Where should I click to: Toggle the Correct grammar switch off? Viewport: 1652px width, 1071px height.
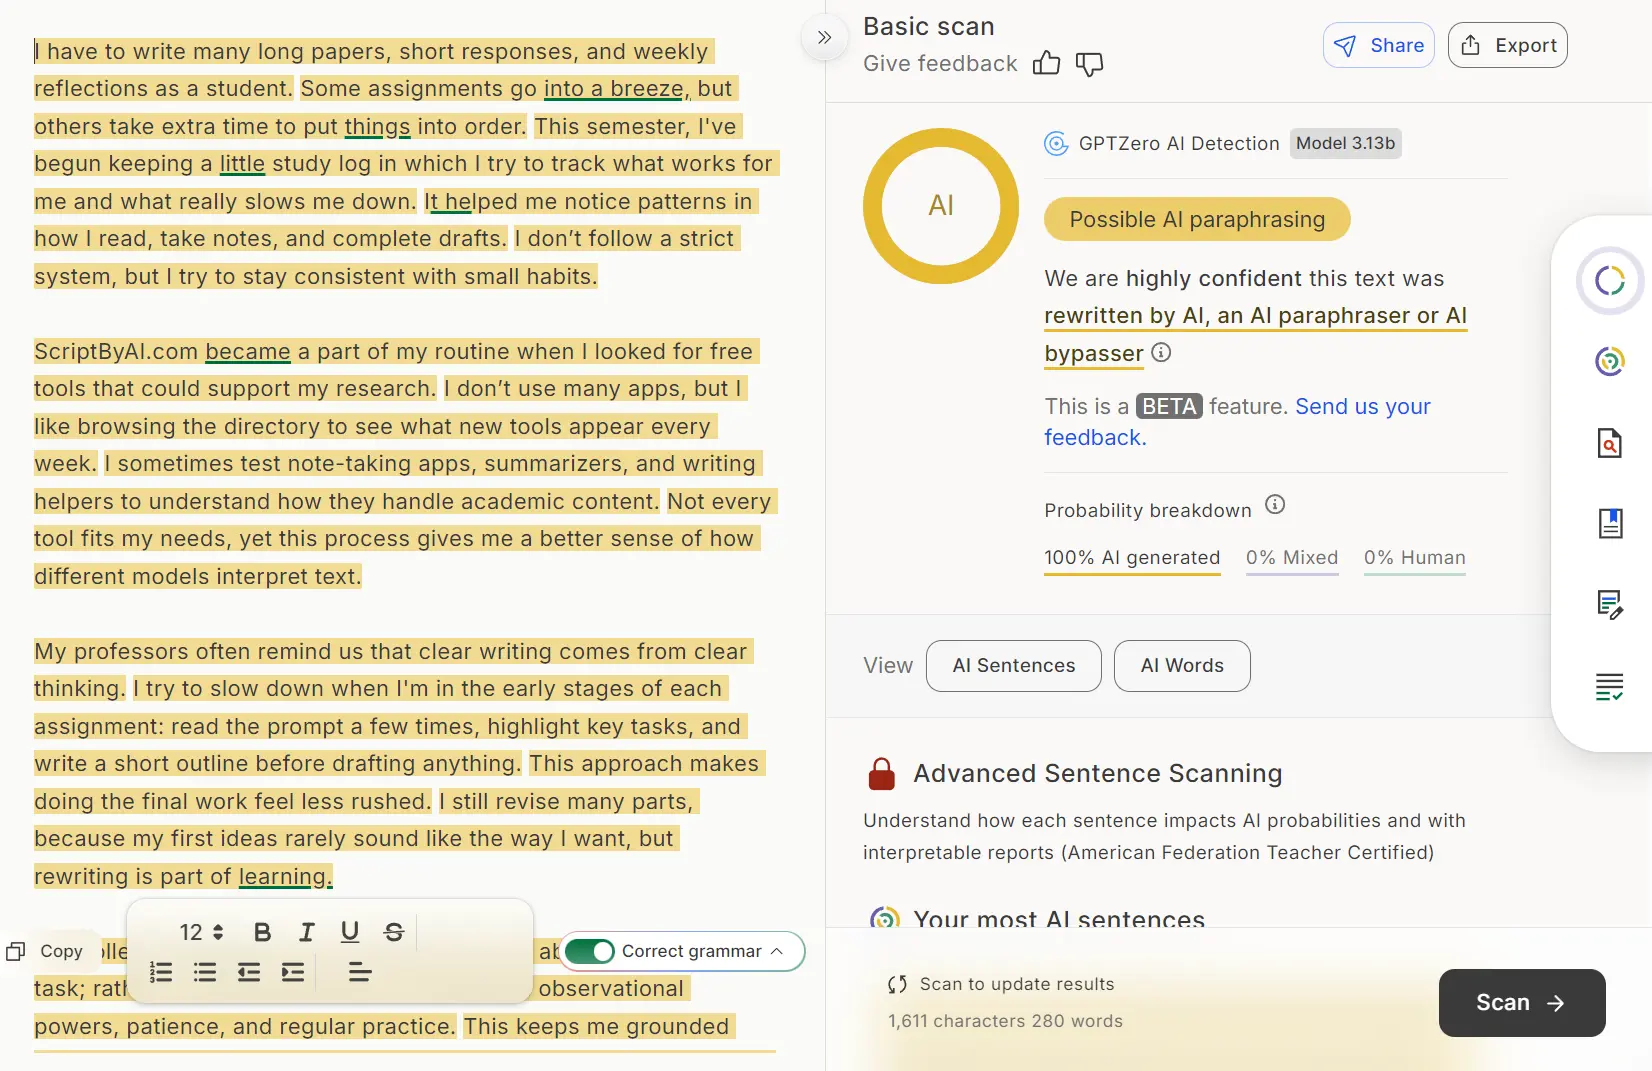point(589,951)
